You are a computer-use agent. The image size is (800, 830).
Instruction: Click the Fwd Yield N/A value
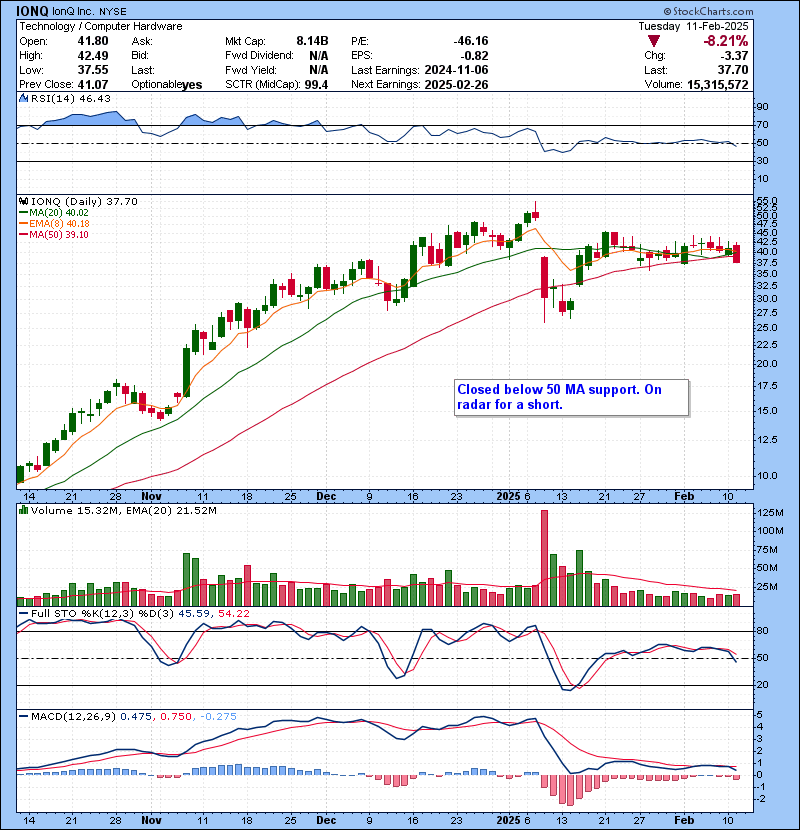coord(319,70)
